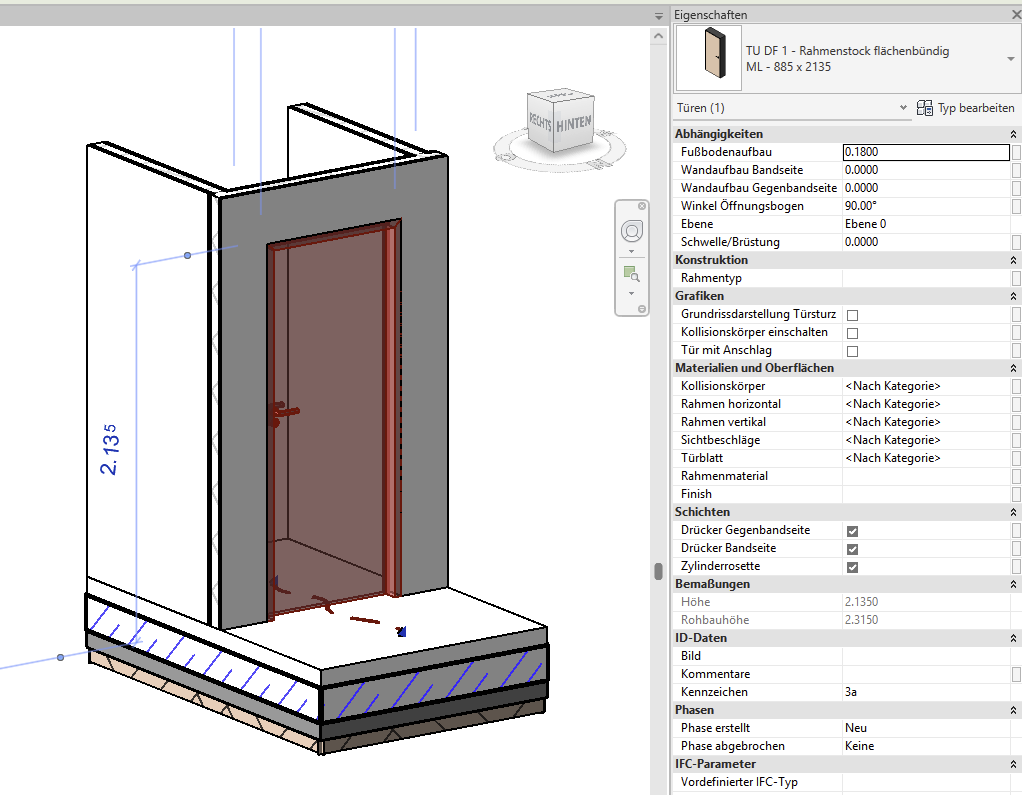Collapse the Materialien und Oberflächen group

coord(1014,368)
